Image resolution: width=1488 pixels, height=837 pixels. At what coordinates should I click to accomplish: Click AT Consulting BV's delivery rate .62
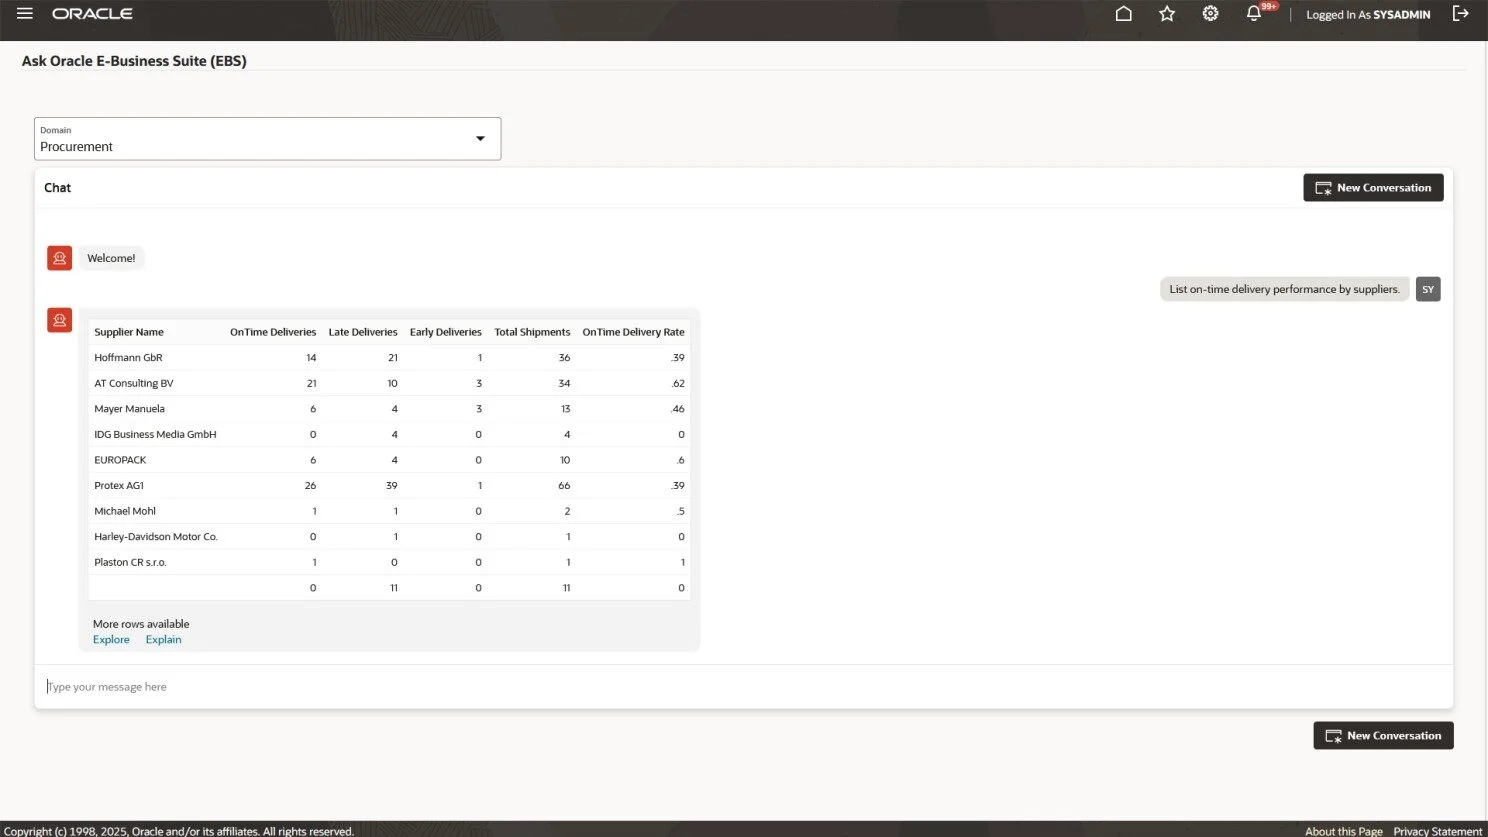678,383
